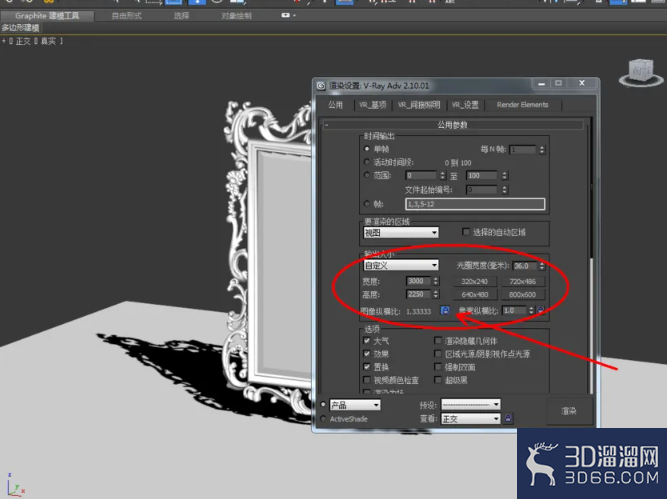This screenshot has width=667, height=499.
Task: Click the ViewCube in the viewport
Action: point(641,73)
